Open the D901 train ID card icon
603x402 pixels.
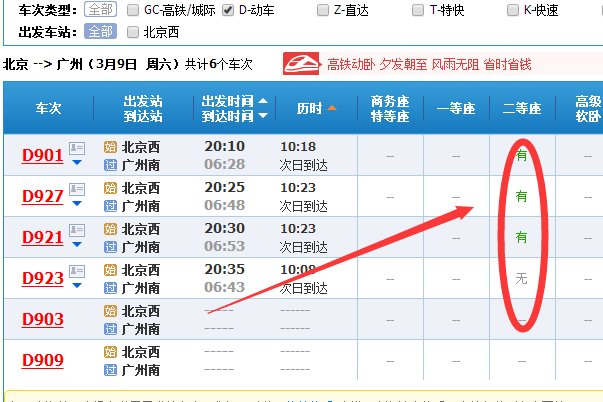point(77,148)
